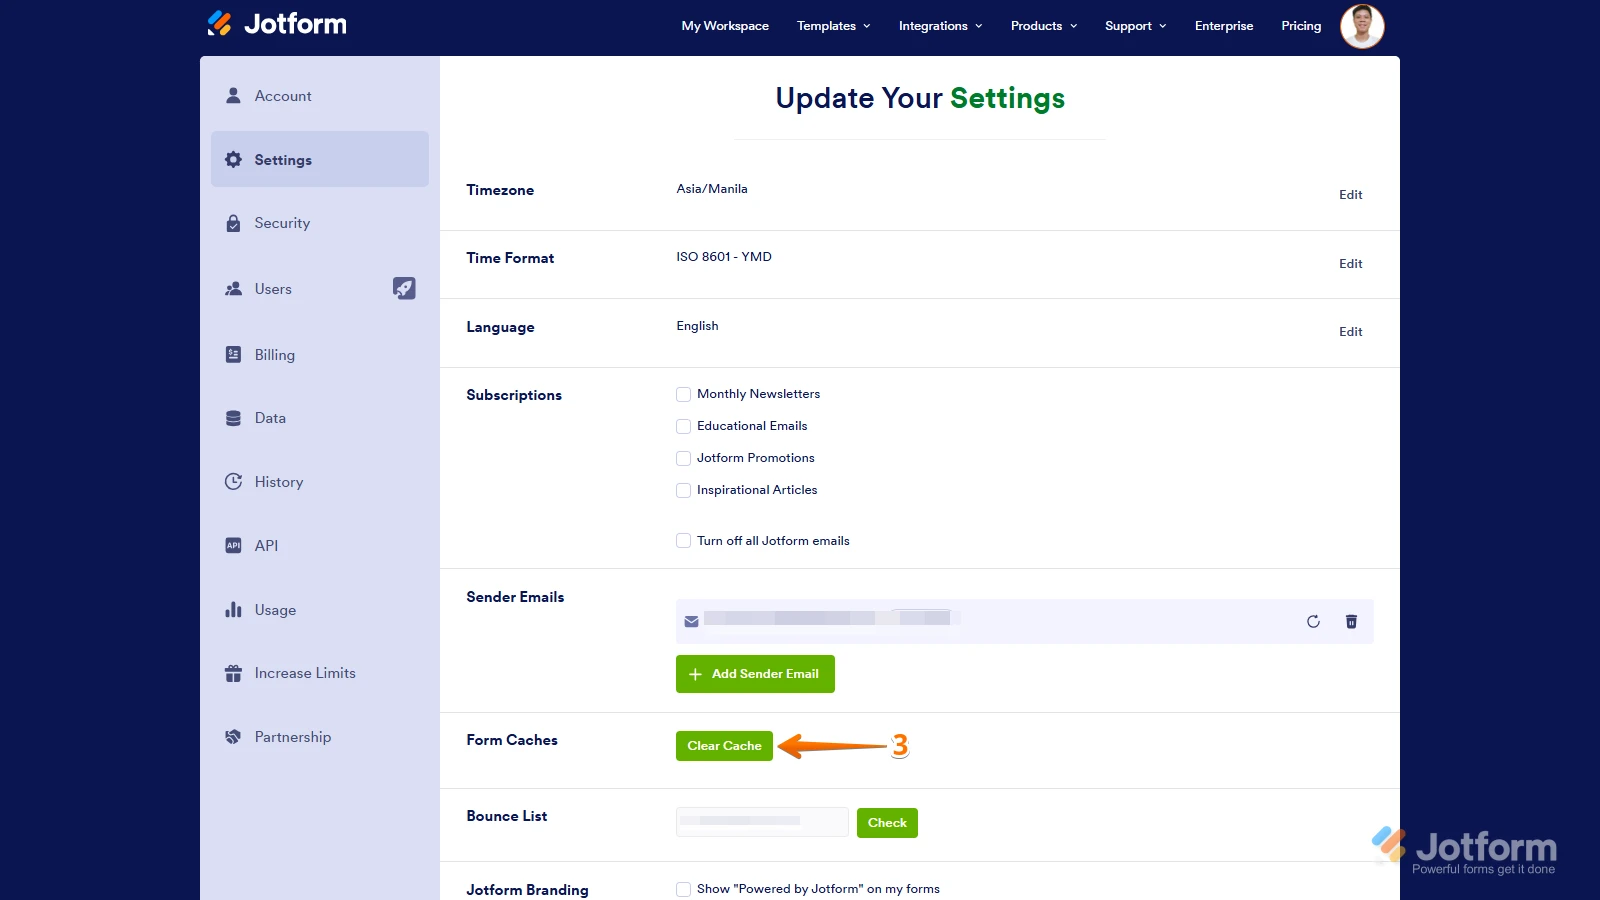The width and height of the screenshot is (1600, 900).
Task: Delete sender email with trash icon
Action: (x=1351, y=621)
